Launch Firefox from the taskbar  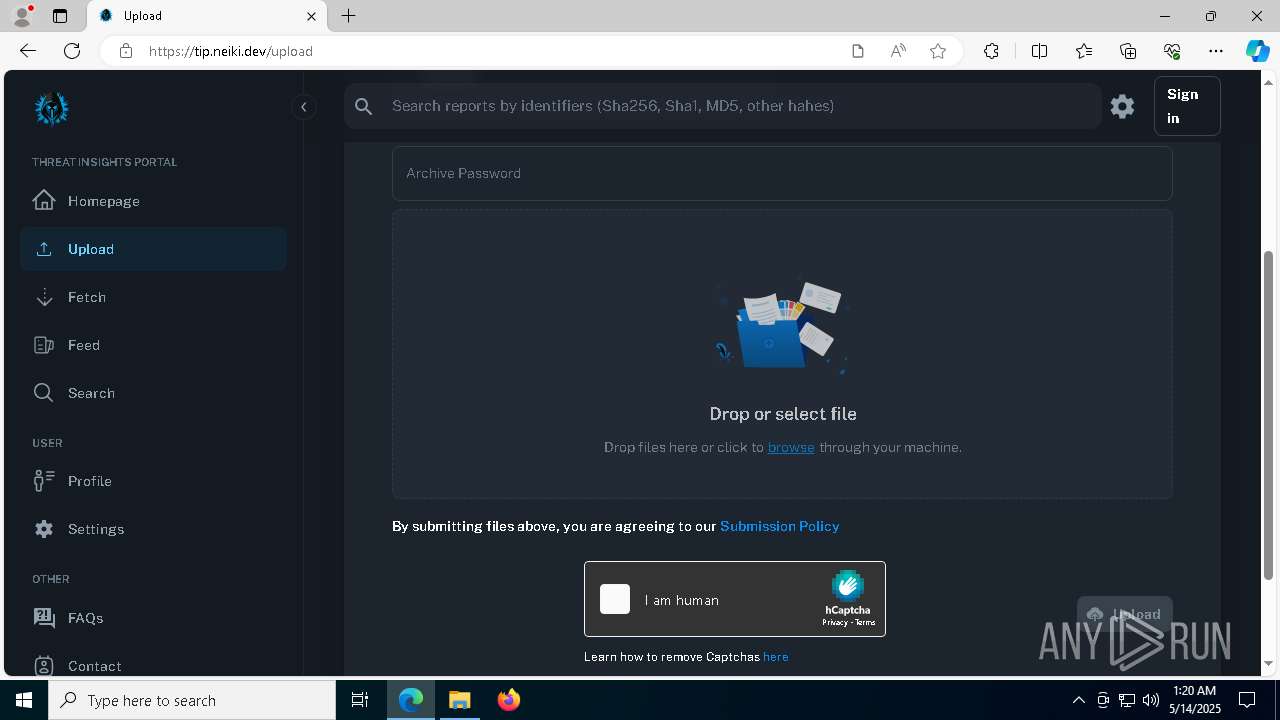509,700
